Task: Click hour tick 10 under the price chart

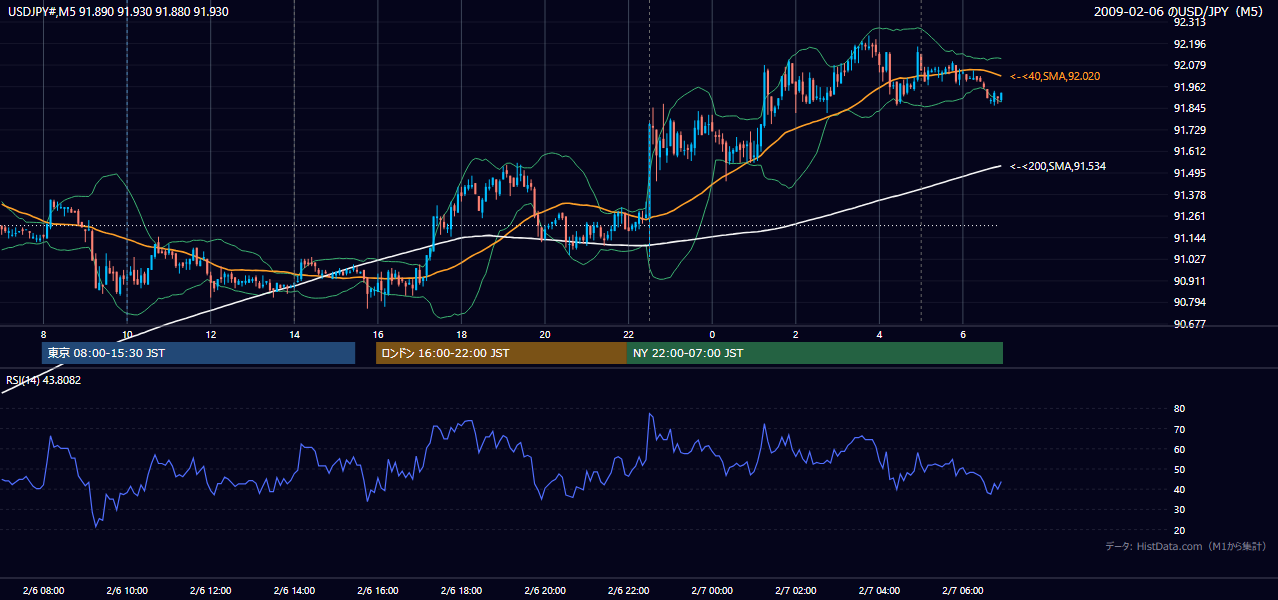Action: 126,334
